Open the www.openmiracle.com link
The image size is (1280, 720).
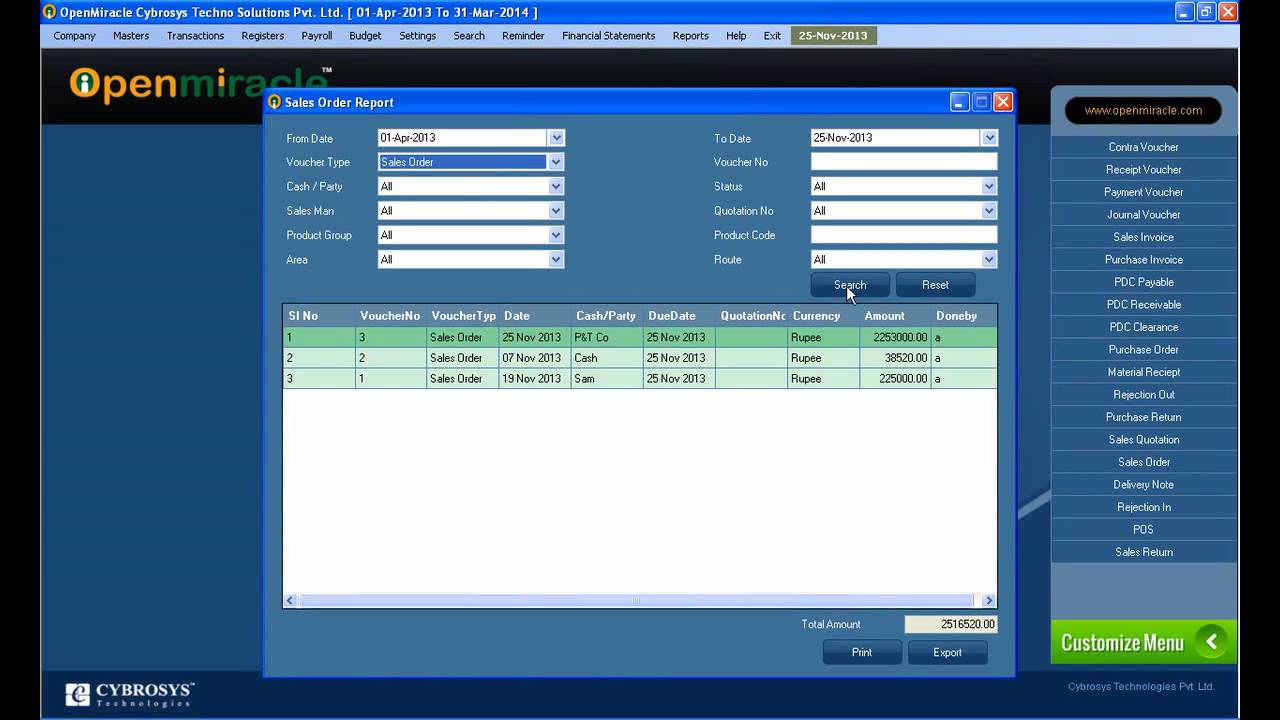tap(1143, 110)
